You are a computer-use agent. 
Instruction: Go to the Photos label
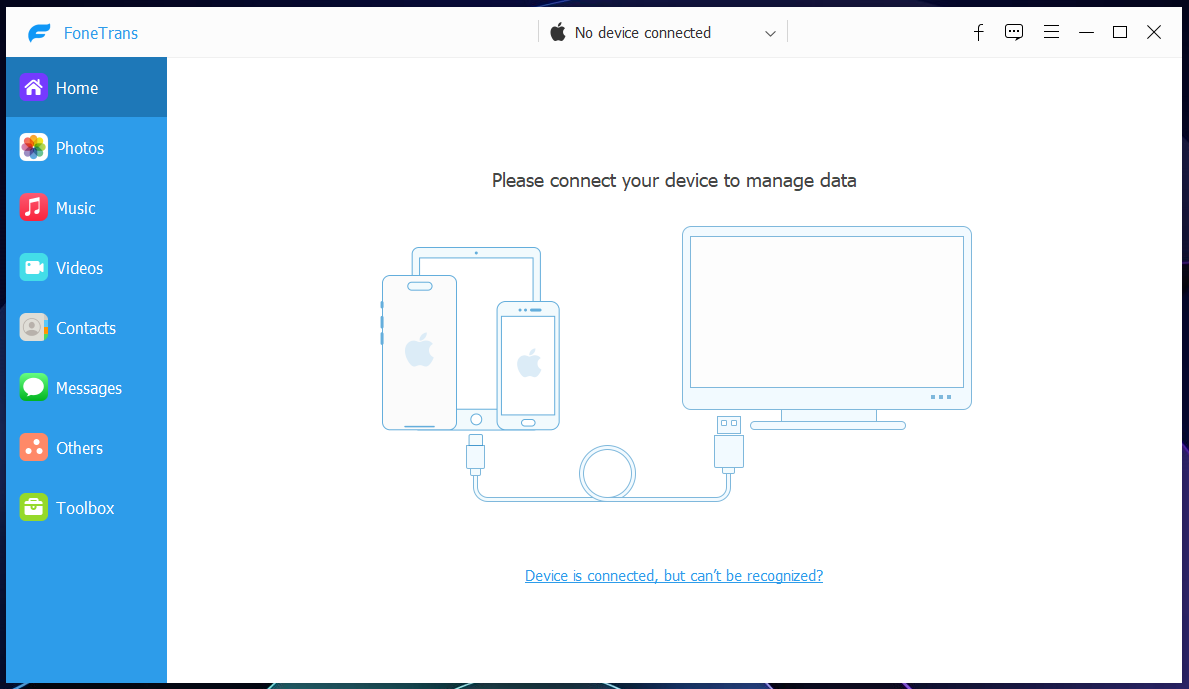(x=80, y=148)
